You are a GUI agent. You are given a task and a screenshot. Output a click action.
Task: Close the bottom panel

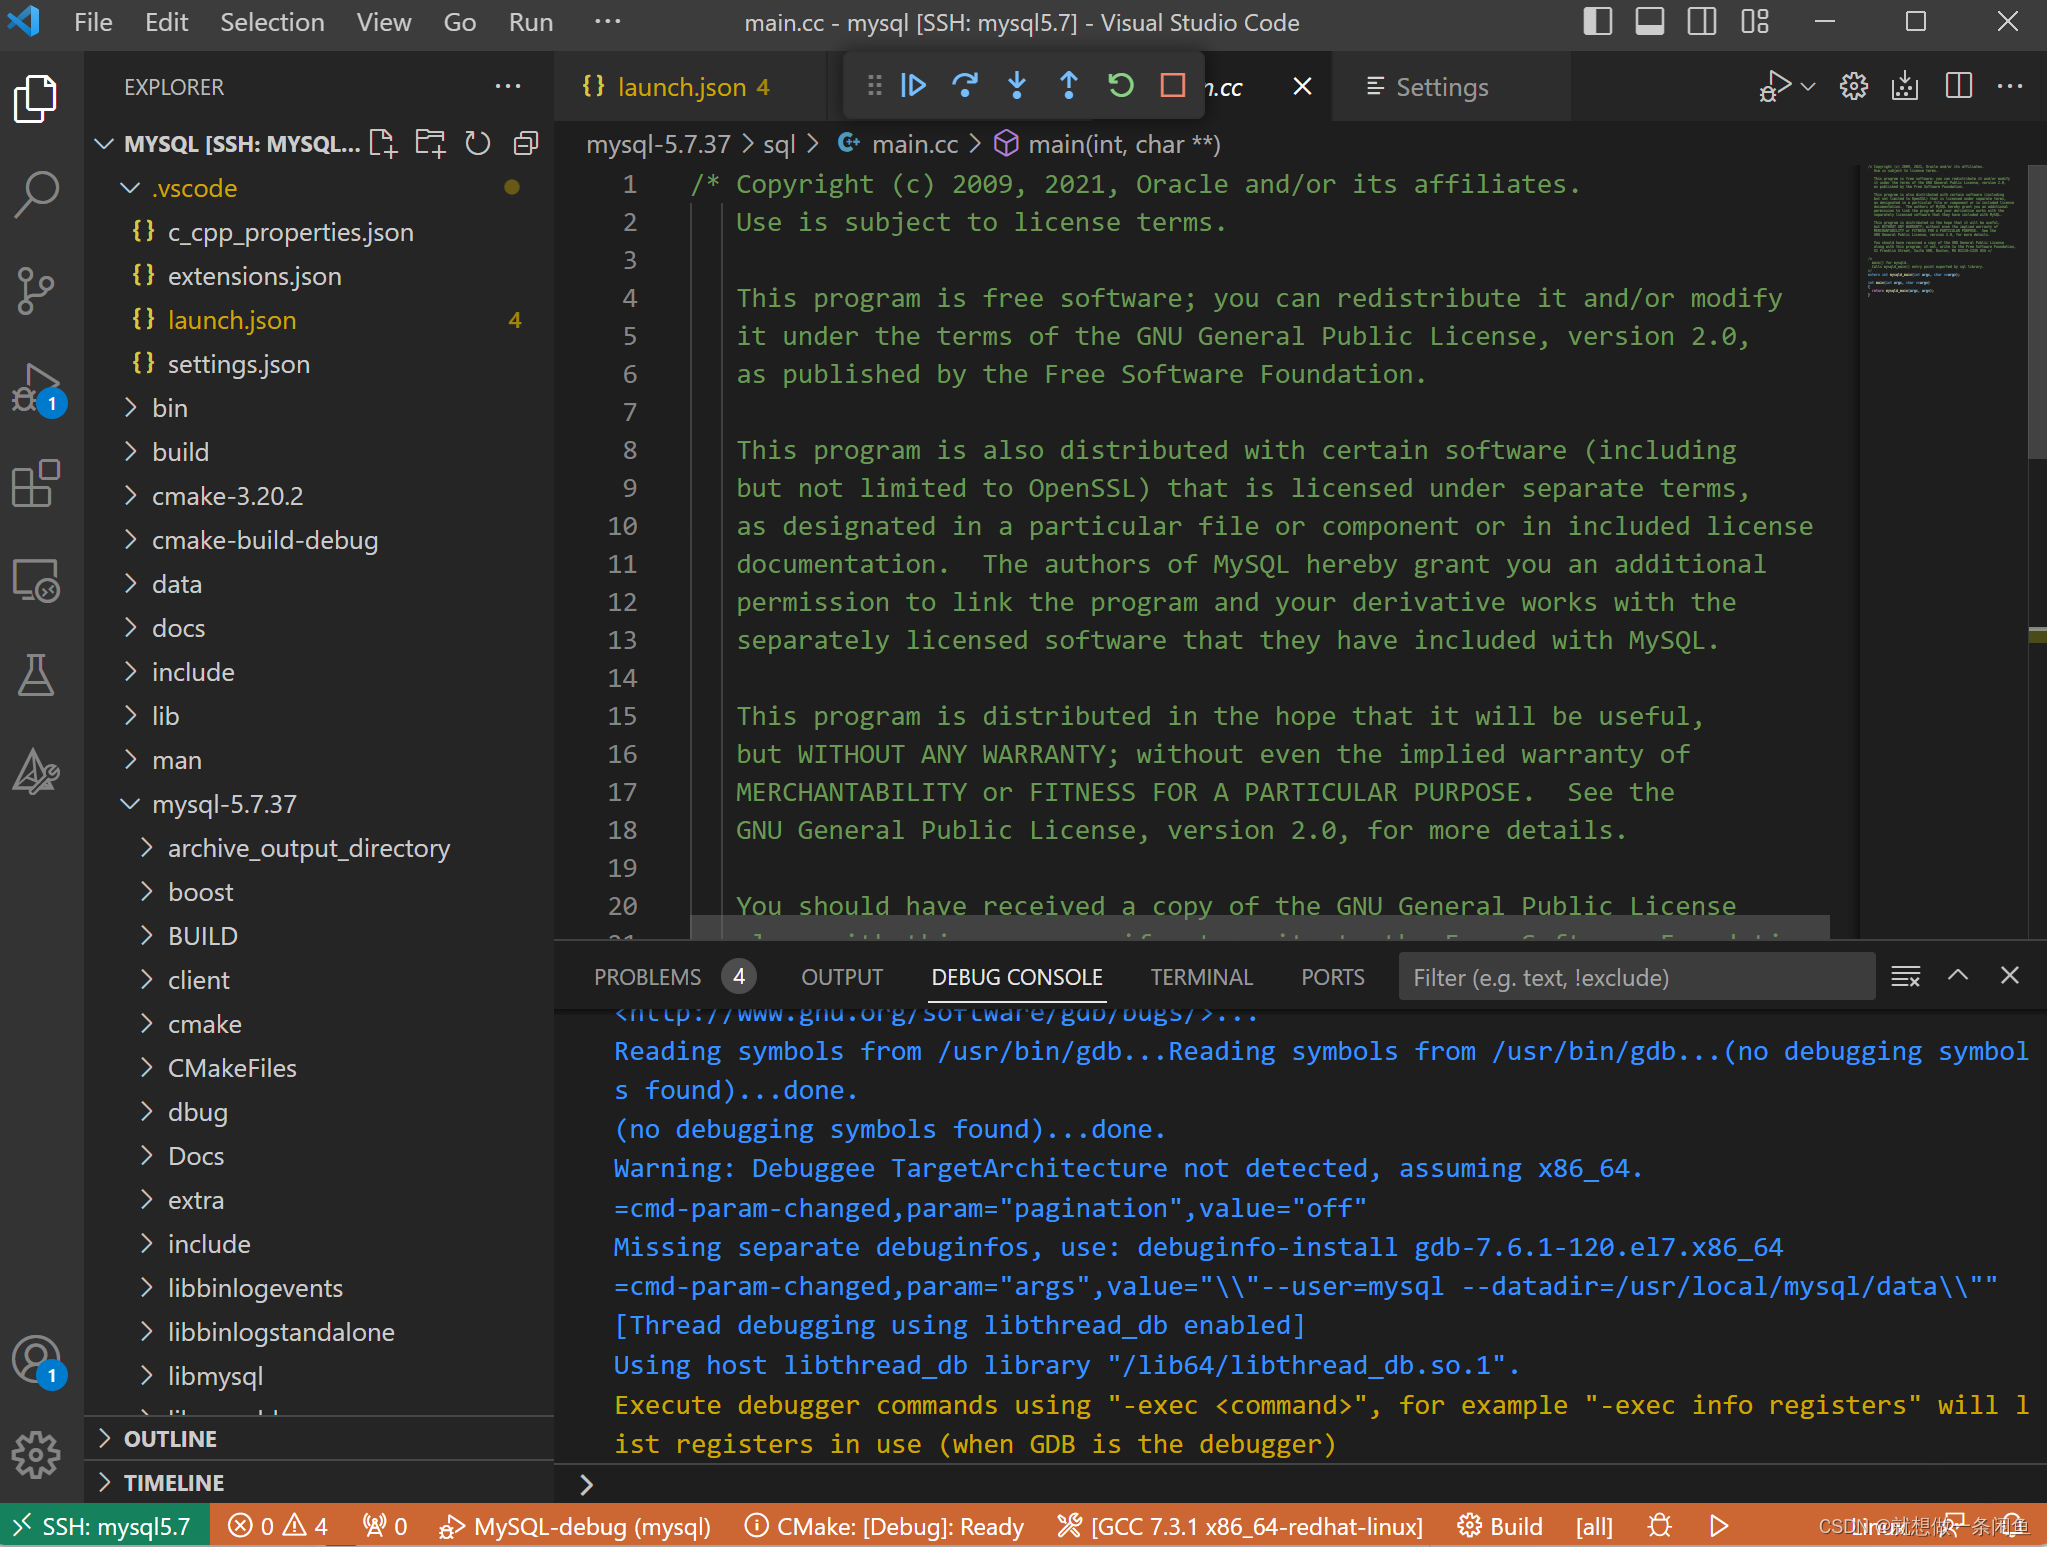click(x=2010, y=975)
